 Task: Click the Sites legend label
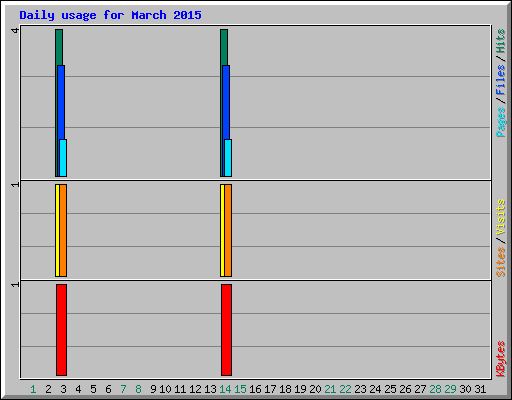[x=500, y=262]
